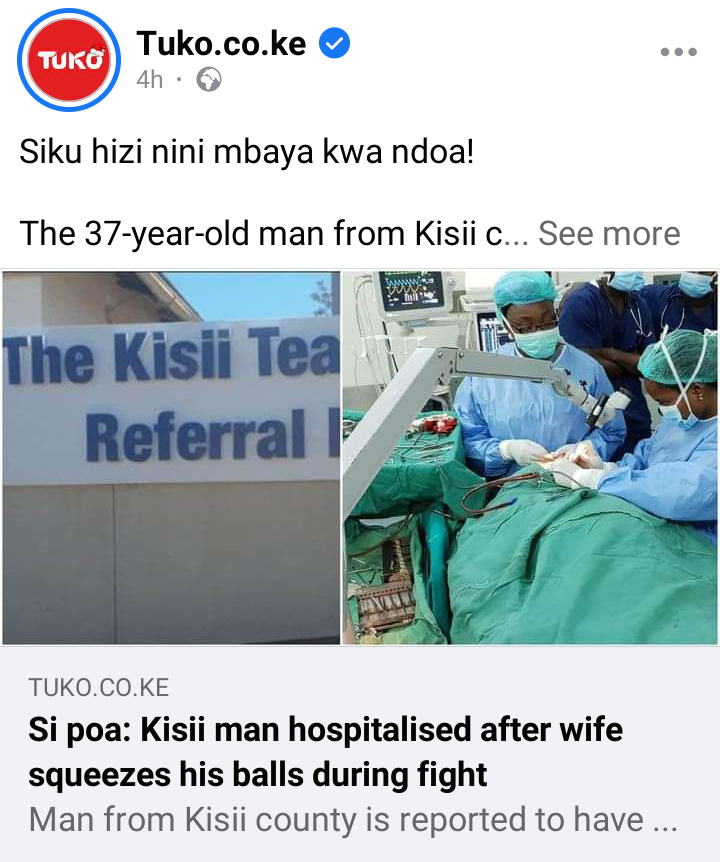The image size is (720, 862).
Task: Open the Kisii Teaching Referral hospital photo
Action: point(171,457)
